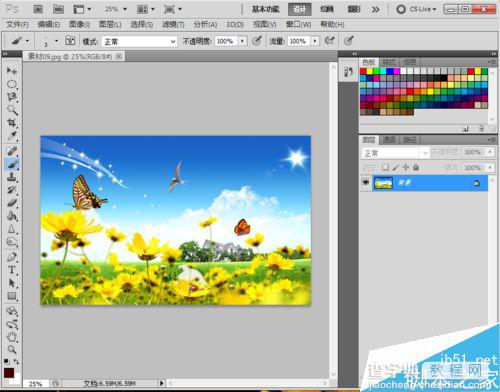Toggle lock image pixels brush icon
Image resolution: width=500 pixels, height=392 pixels.
pos(396,167)
